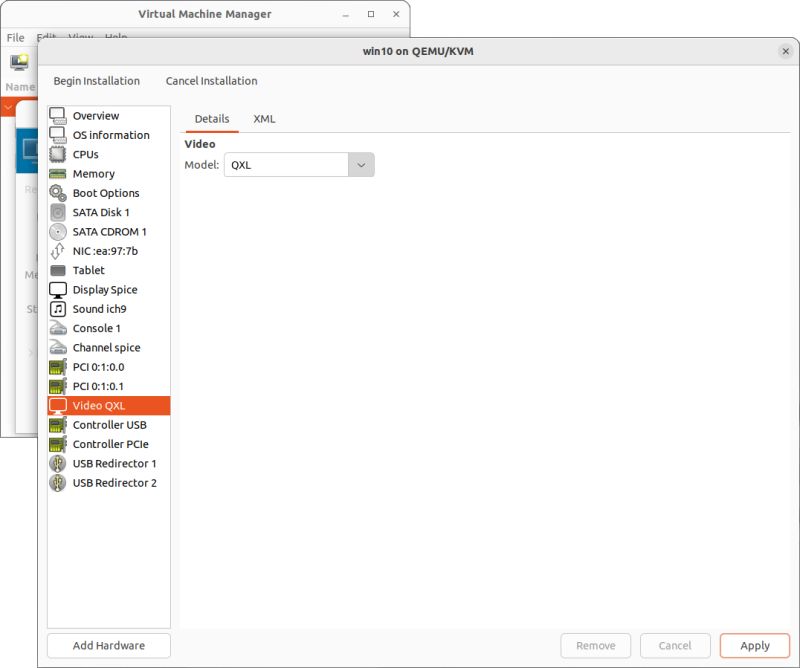
Task: Select Controller PCIe in sidebar
Action: coord(59,444)
